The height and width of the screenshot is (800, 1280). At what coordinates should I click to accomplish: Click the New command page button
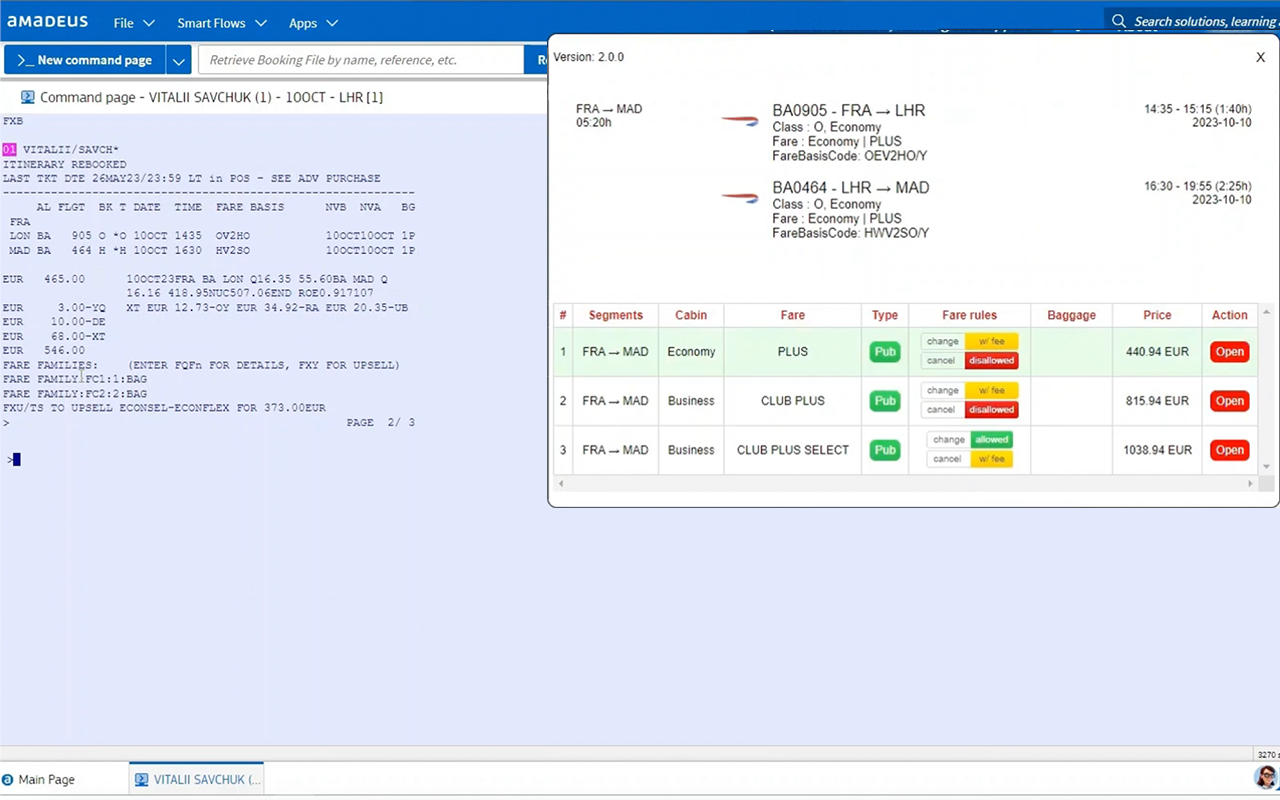click(x=85, y=60)
